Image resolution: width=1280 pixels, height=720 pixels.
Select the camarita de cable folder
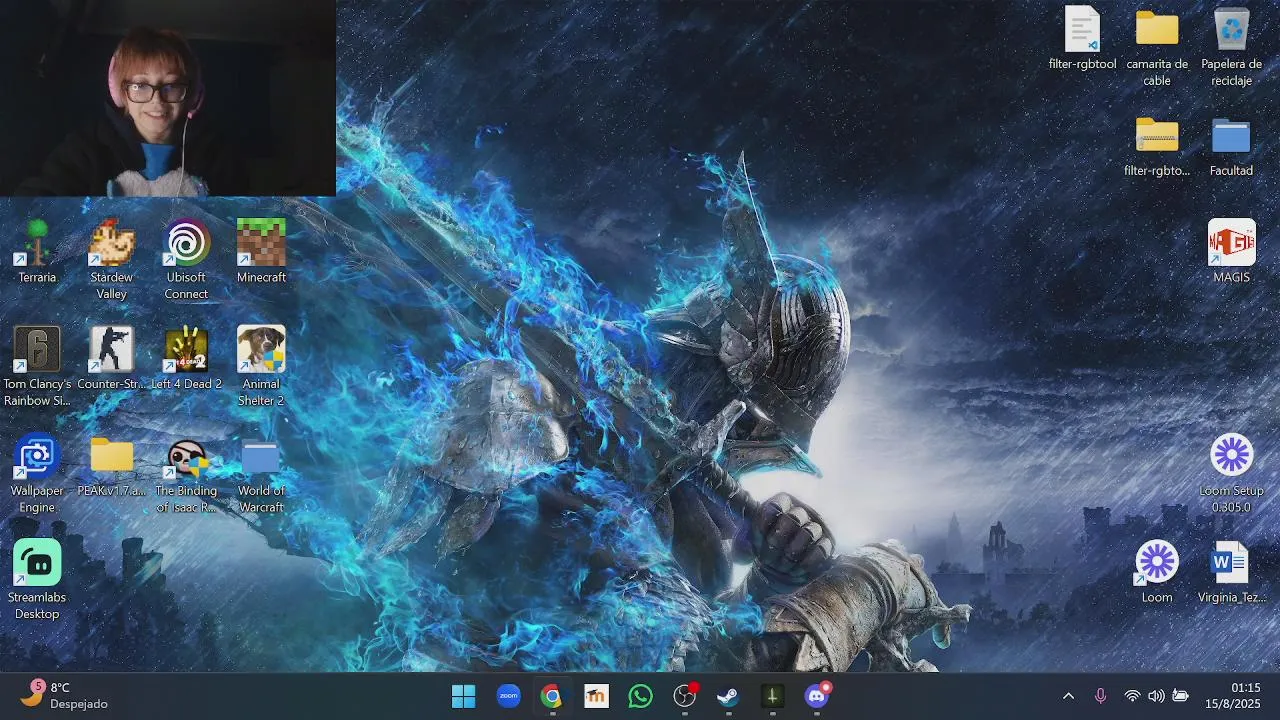pyautogui.click(x=1157, y=46)
